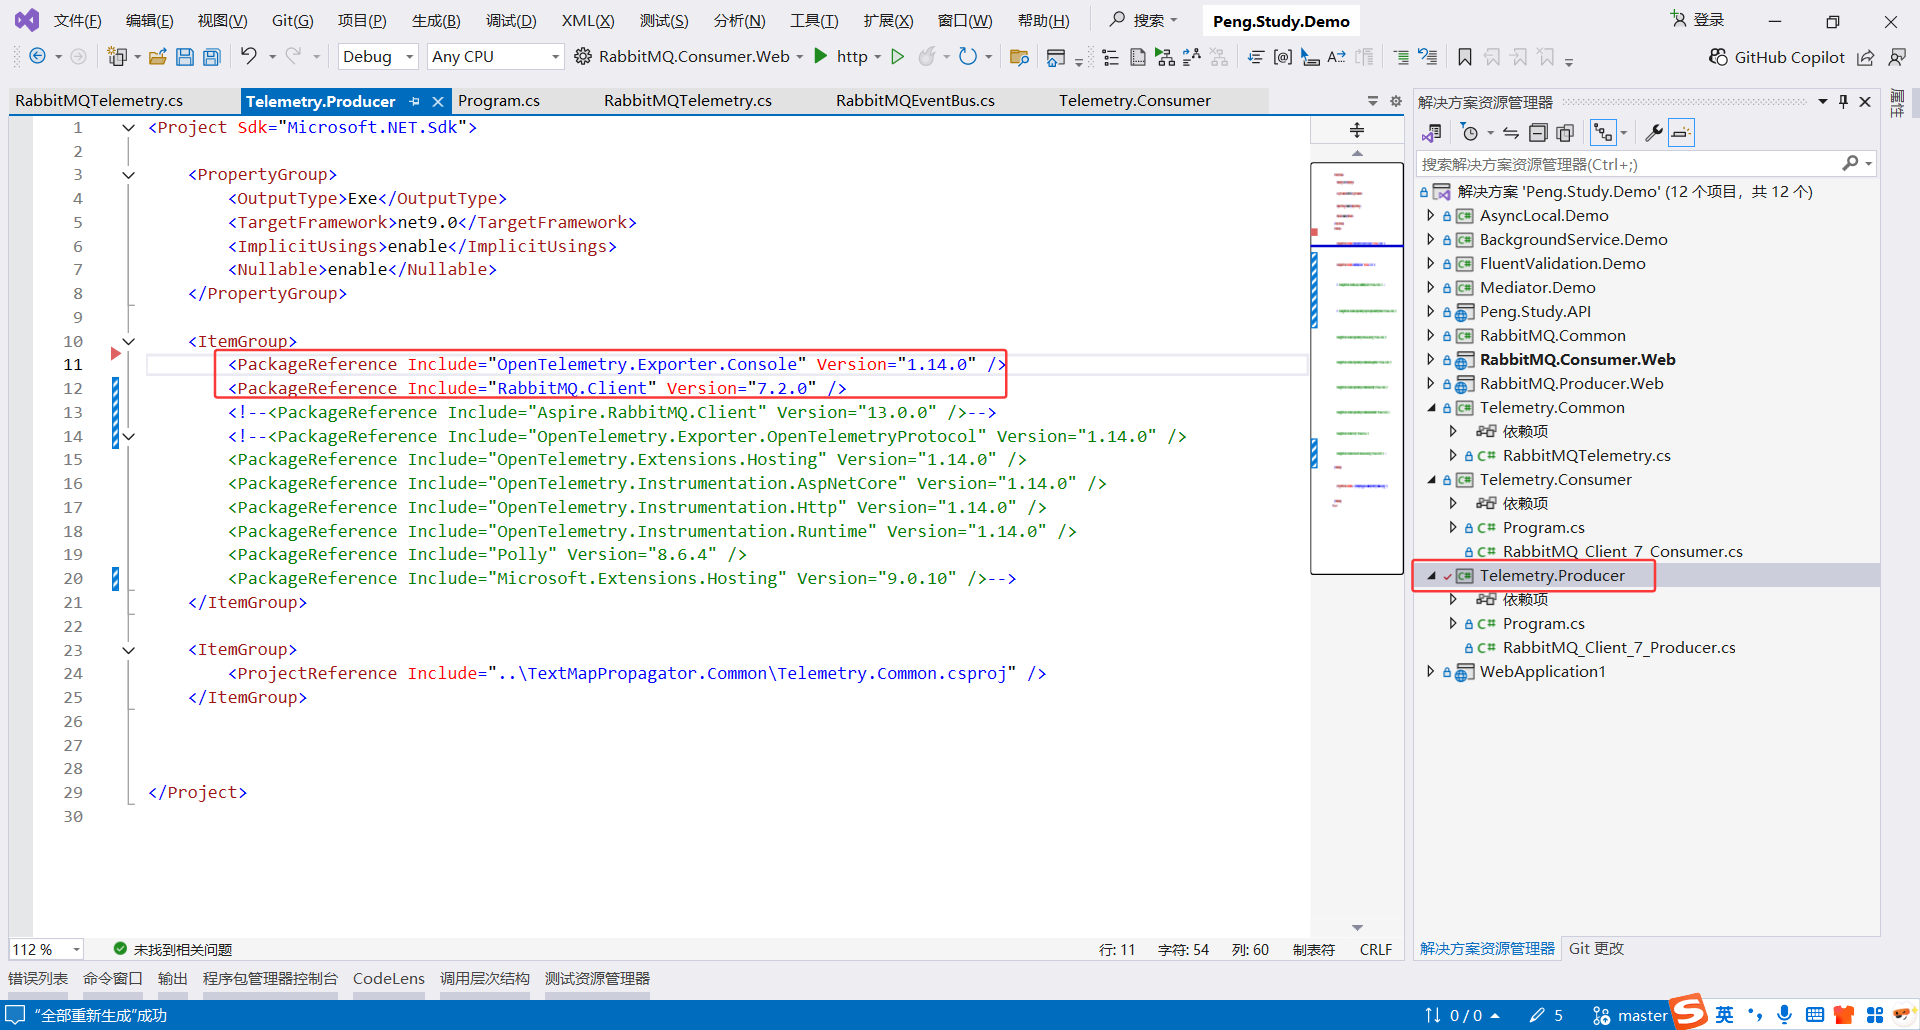Toggle preview selected items in Solution Explorer
The width and height of the screenshot is (1920, 1030).
pos(1681,133)
